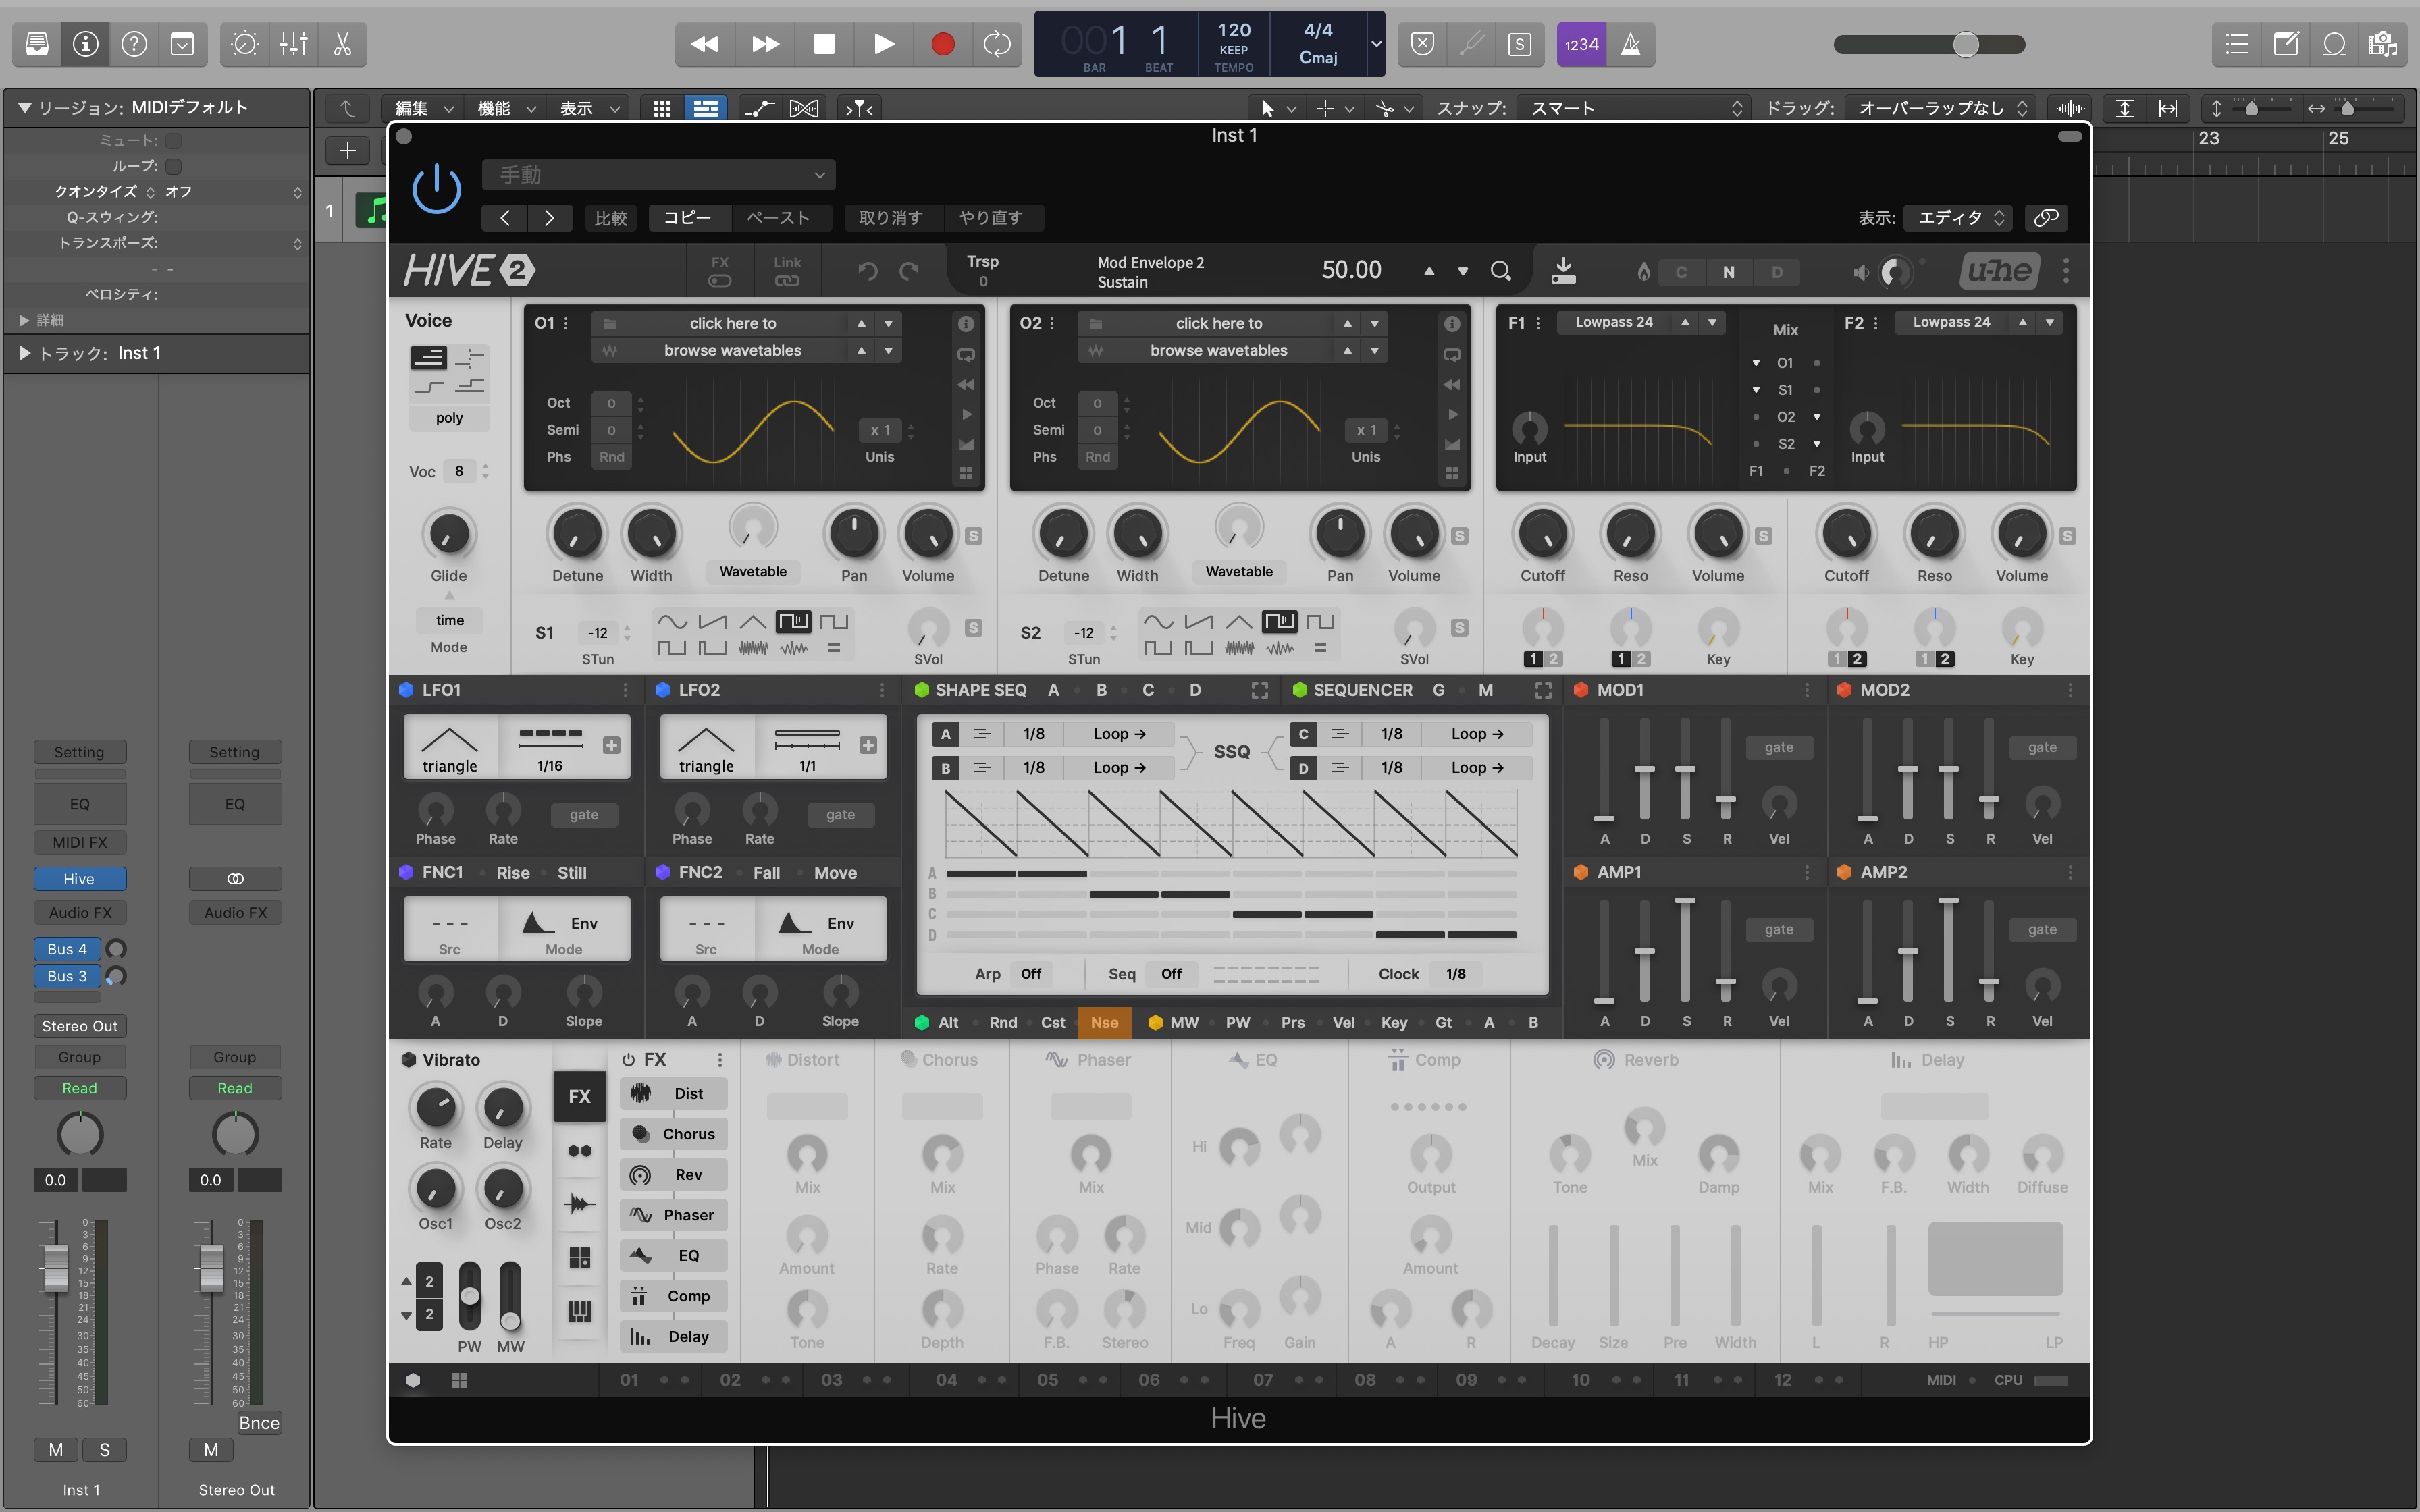Click the Hive redo arrow
This screenshot has height=1512, width=2420.
(909, 271)
